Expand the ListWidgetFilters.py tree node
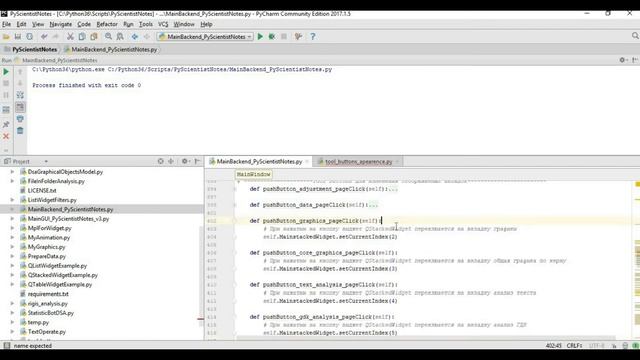 tap(12, 200)
